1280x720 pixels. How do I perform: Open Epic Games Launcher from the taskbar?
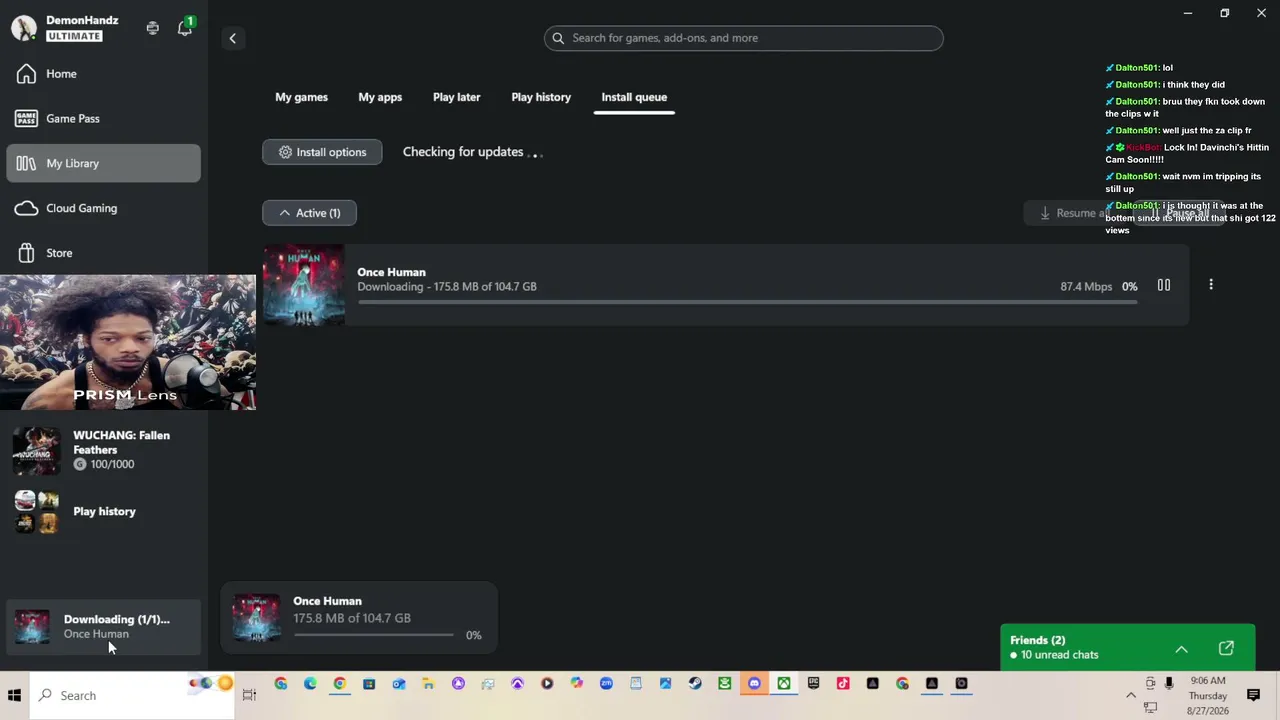[813, 684]
